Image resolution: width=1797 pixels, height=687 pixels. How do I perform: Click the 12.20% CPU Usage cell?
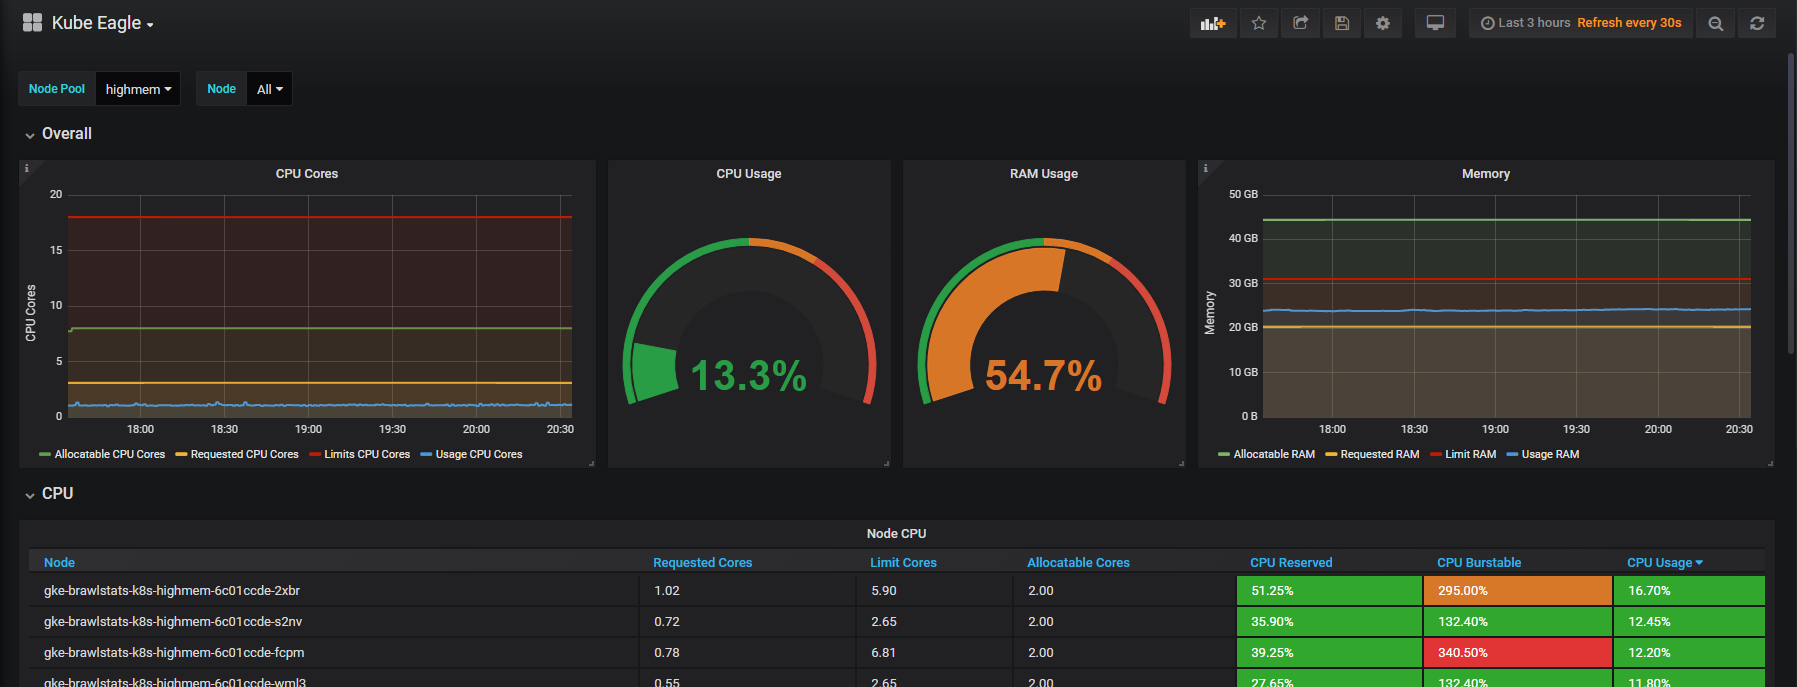click(1689, 653)
